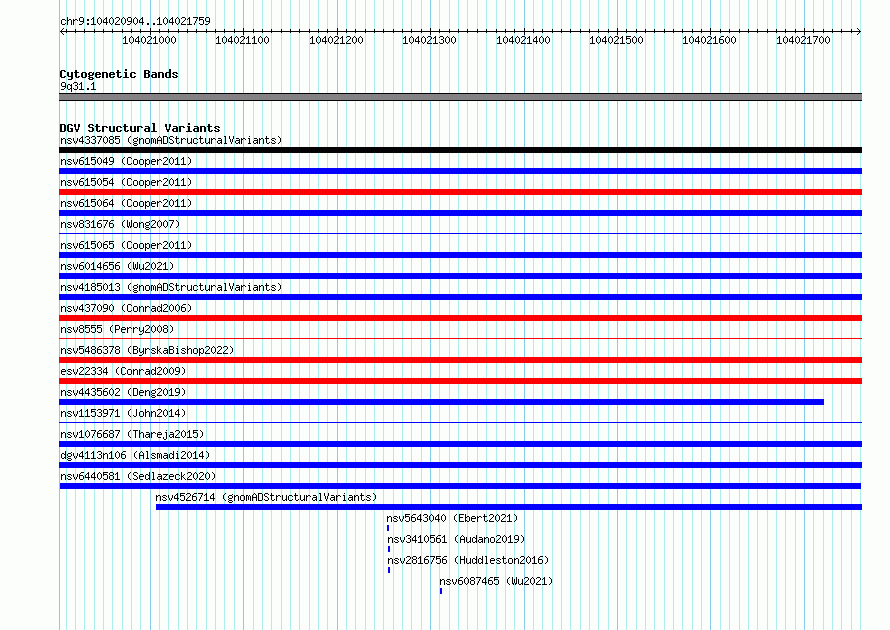The width and height of the screenshot is (890, 630).
Task: Select the red nsv5486378 variant bar
Action: 460,360
